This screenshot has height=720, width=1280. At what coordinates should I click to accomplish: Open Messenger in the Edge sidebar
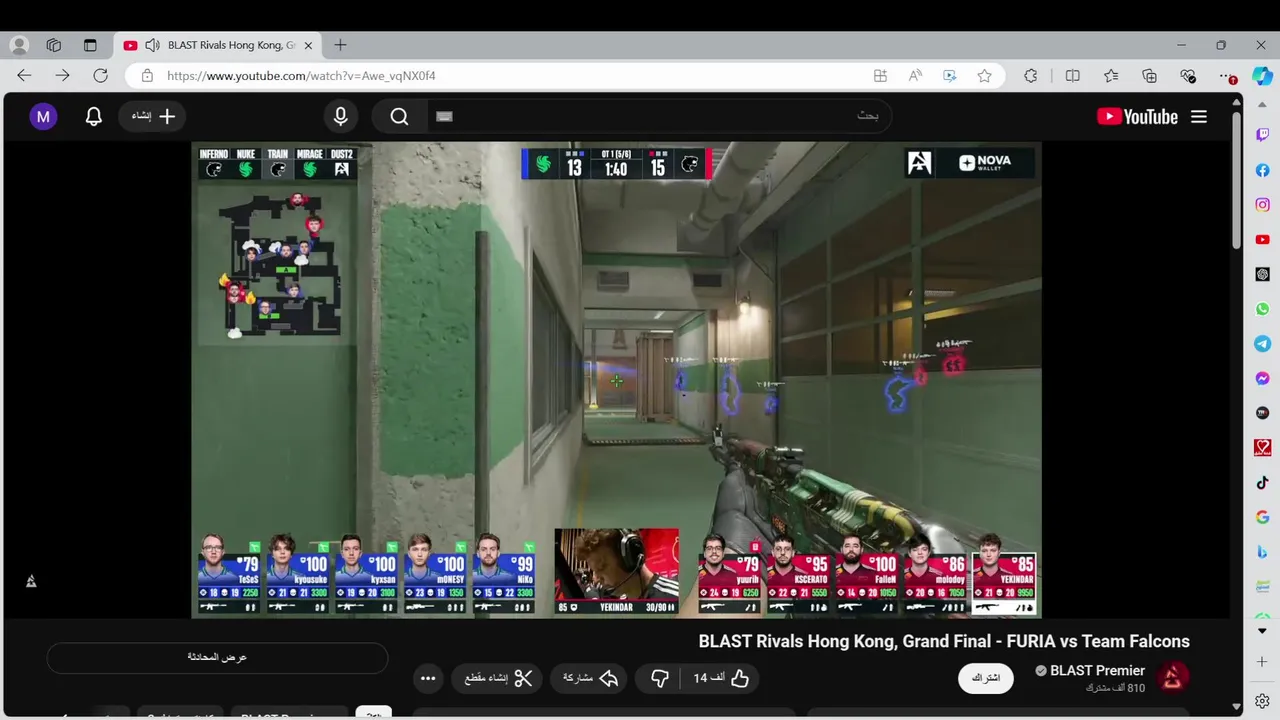[1262, 379]
